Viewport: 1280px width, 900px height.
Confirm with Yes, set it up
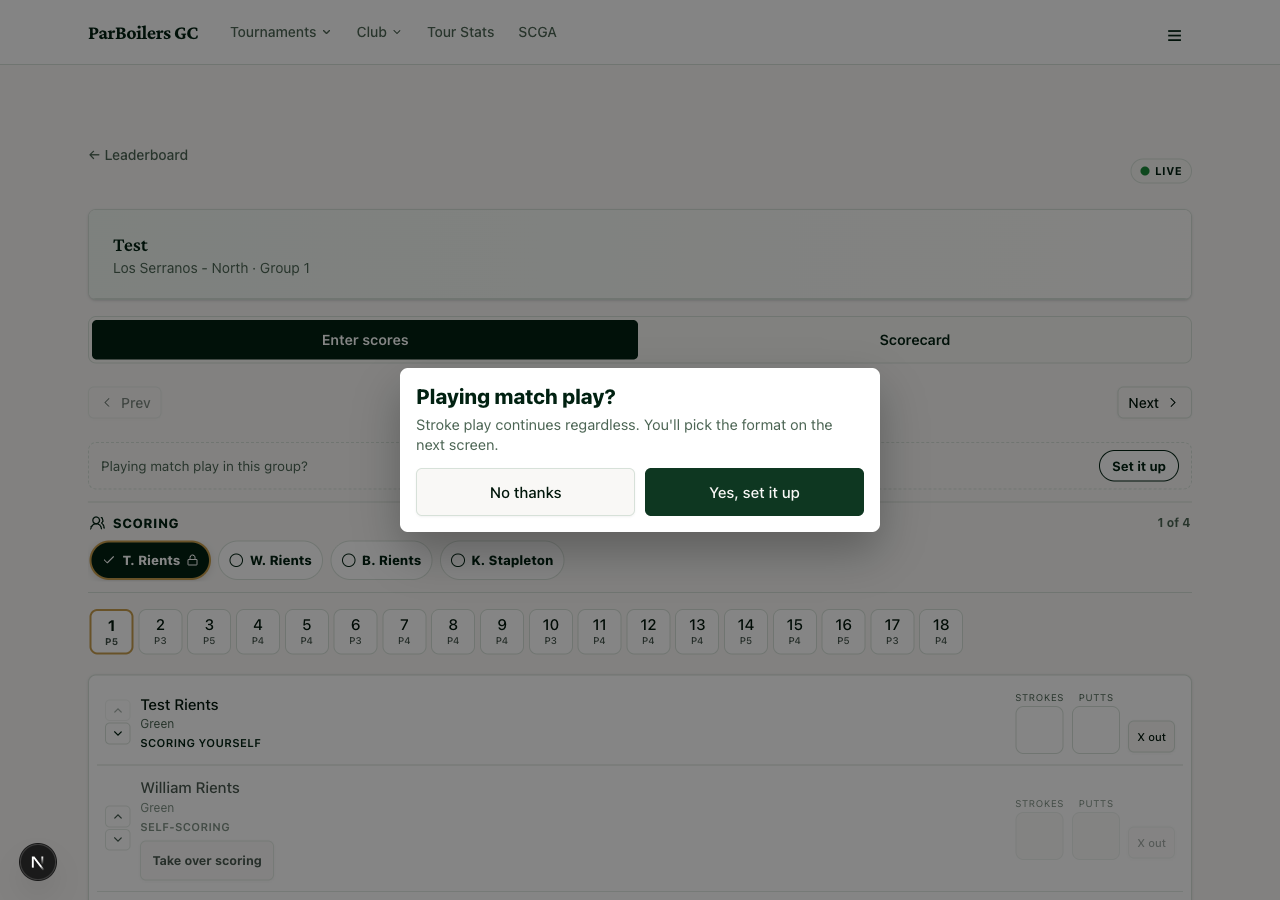(754, 492)
